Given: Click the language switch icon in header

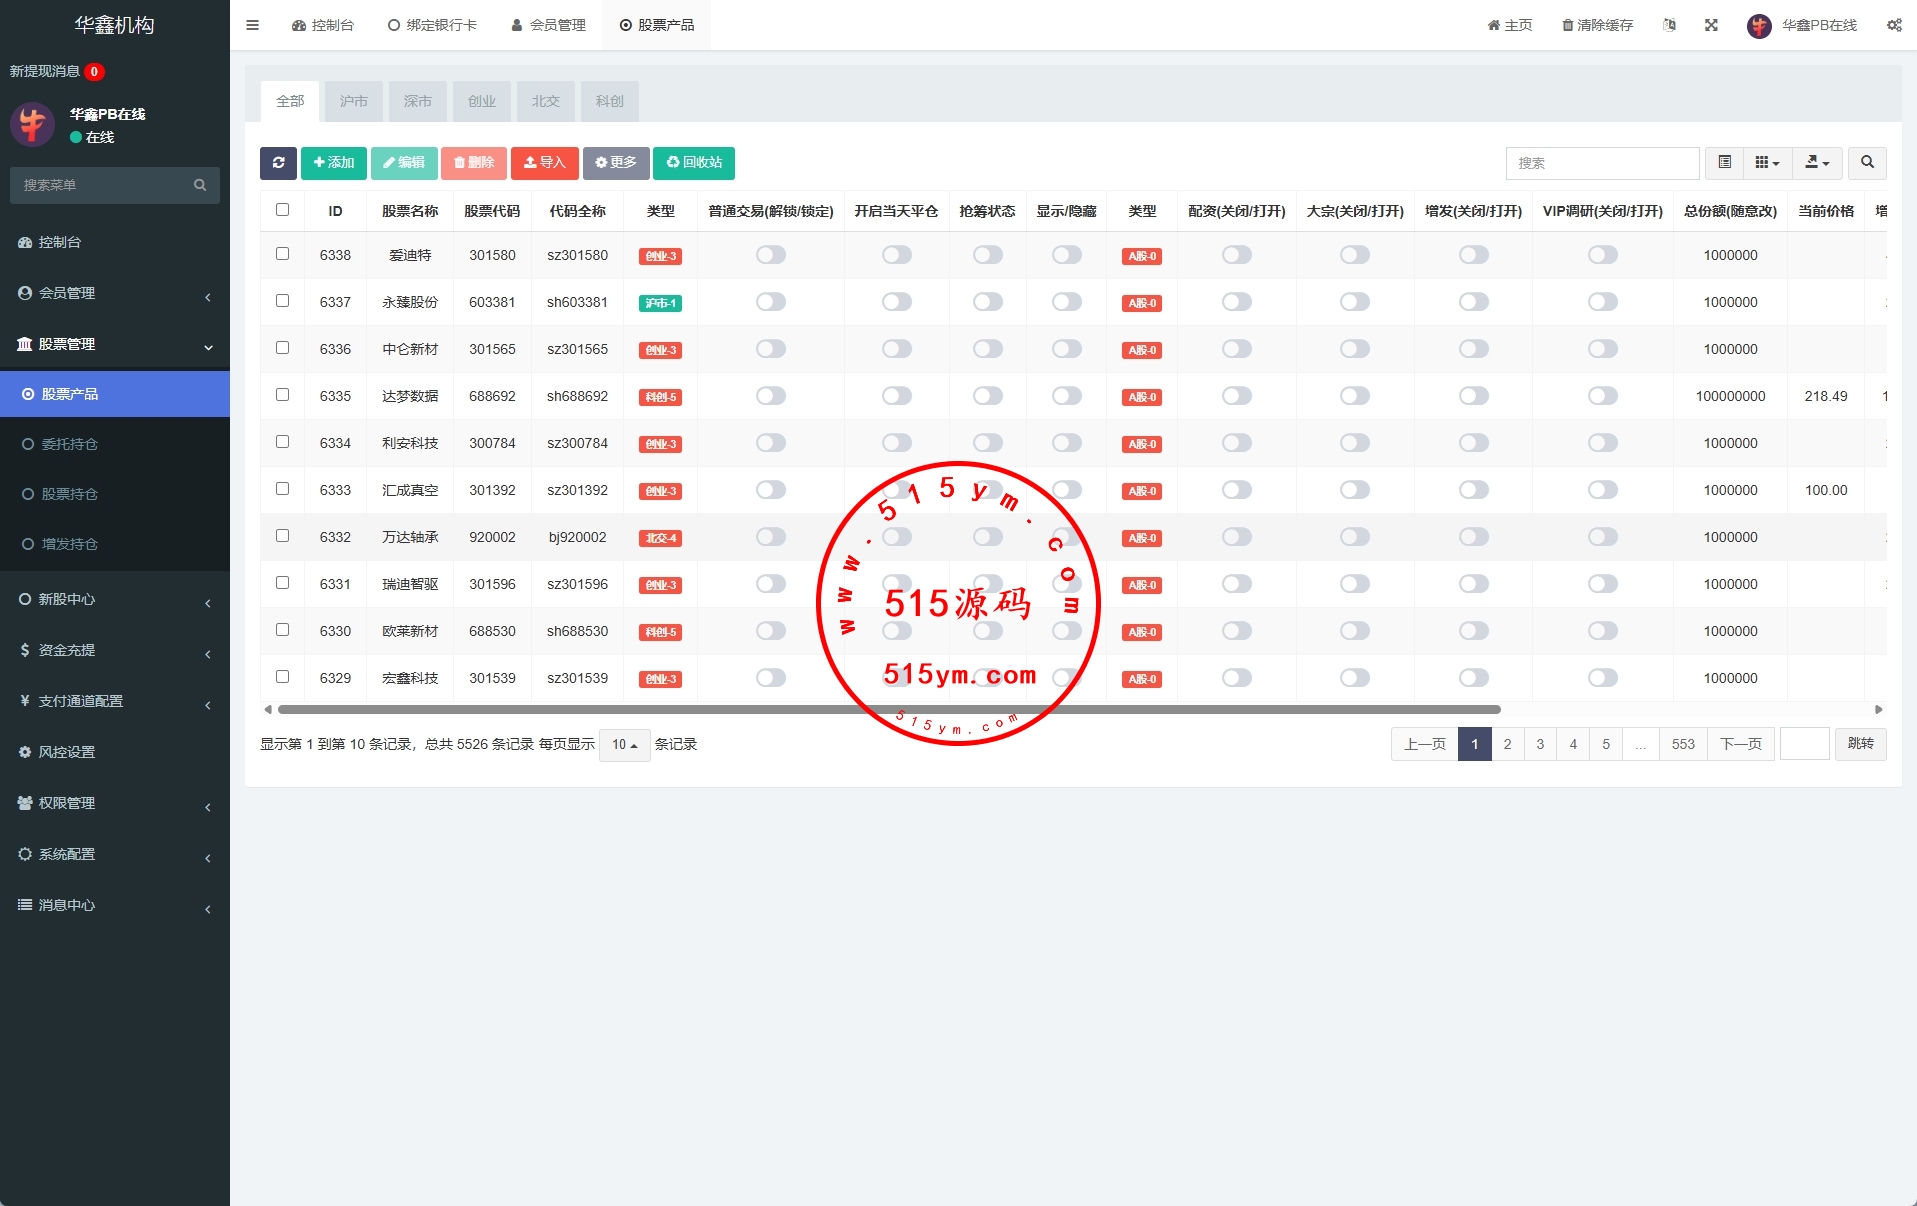Looking at the screenshot, I should point(1669,25).
